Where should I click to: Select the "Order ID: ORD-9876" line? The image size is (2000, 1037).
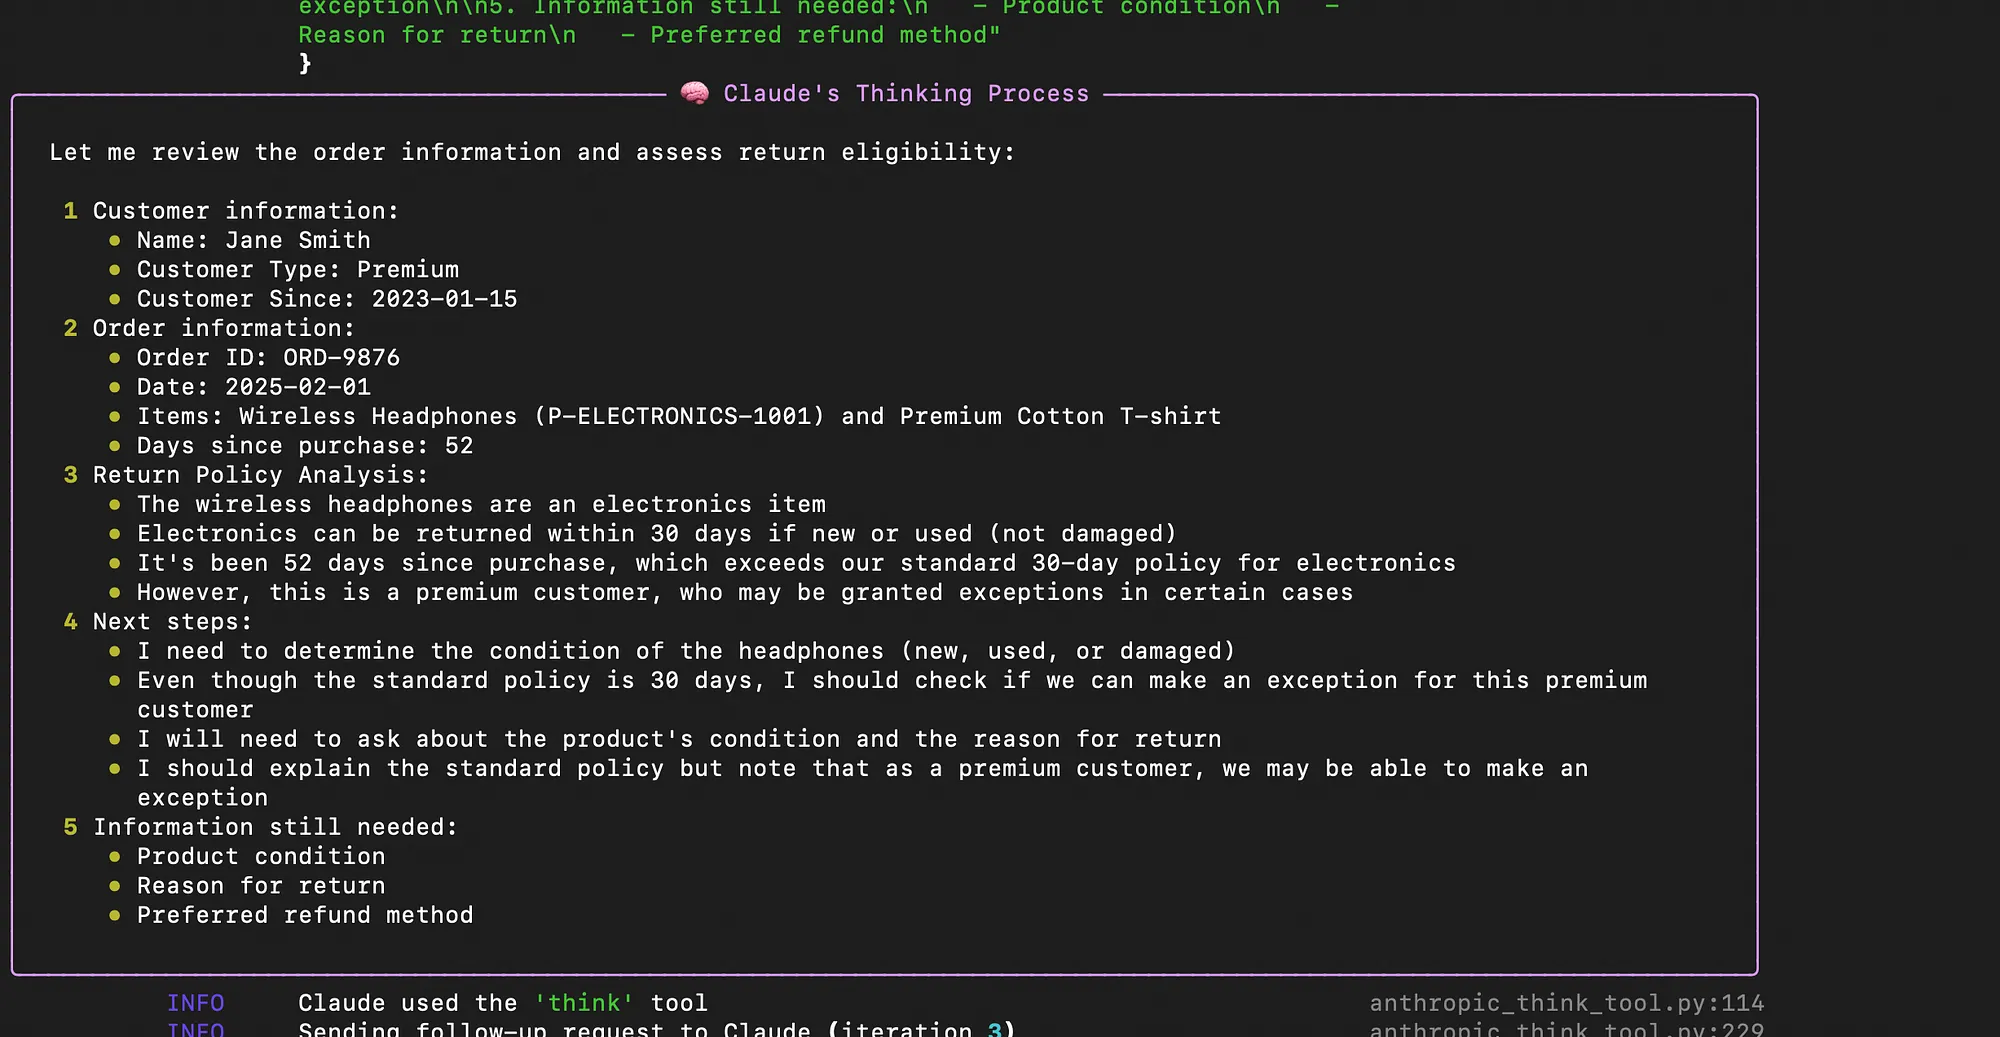(268, 358)
